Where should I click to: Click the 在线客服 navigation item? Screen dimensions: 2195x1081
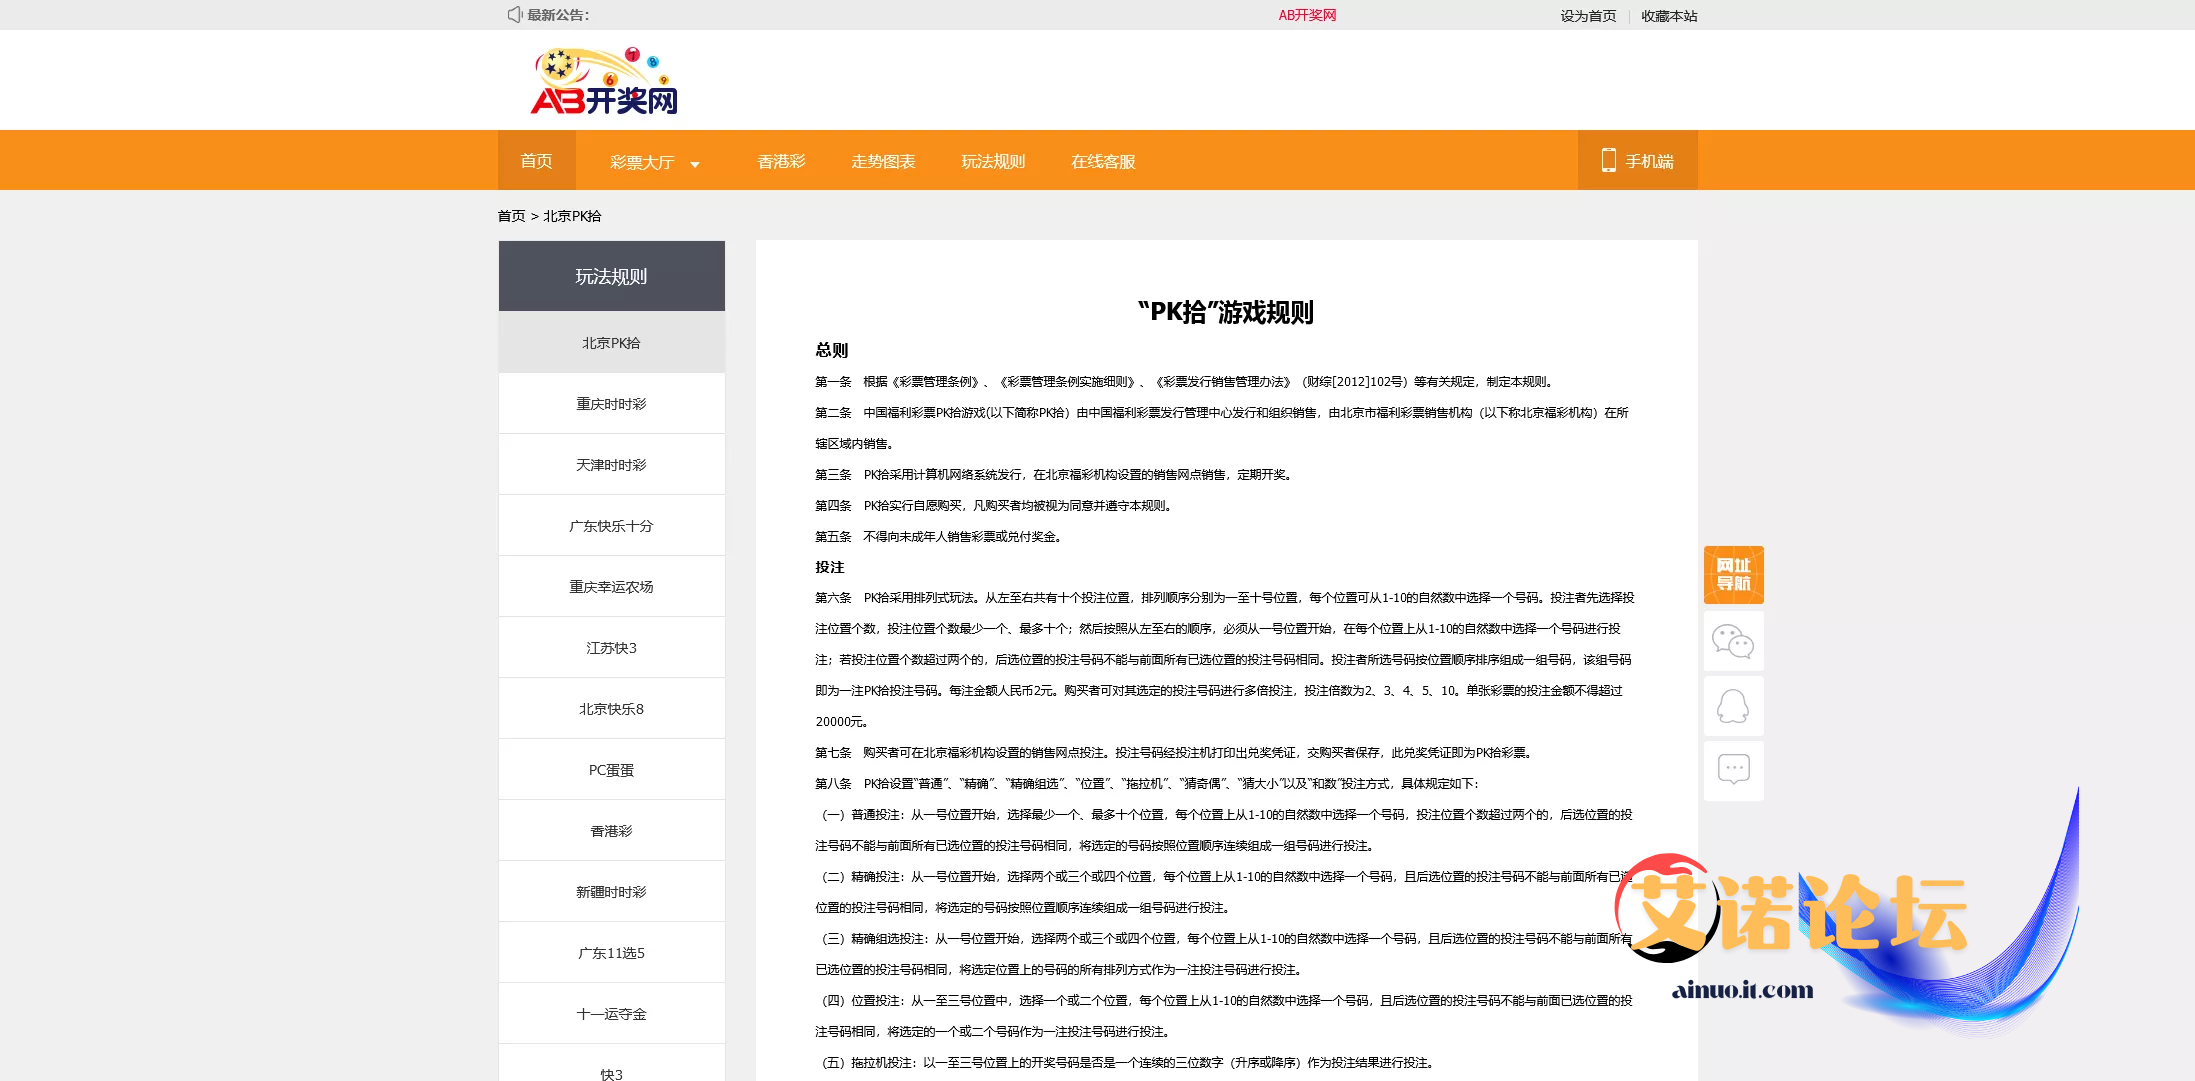pos(1103,162)
